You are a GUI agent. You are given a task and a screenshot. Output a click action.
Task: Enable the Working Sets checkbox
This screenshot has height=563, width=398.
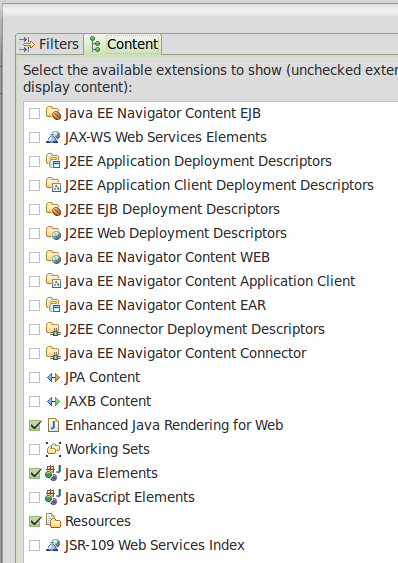tap(34, 450)
